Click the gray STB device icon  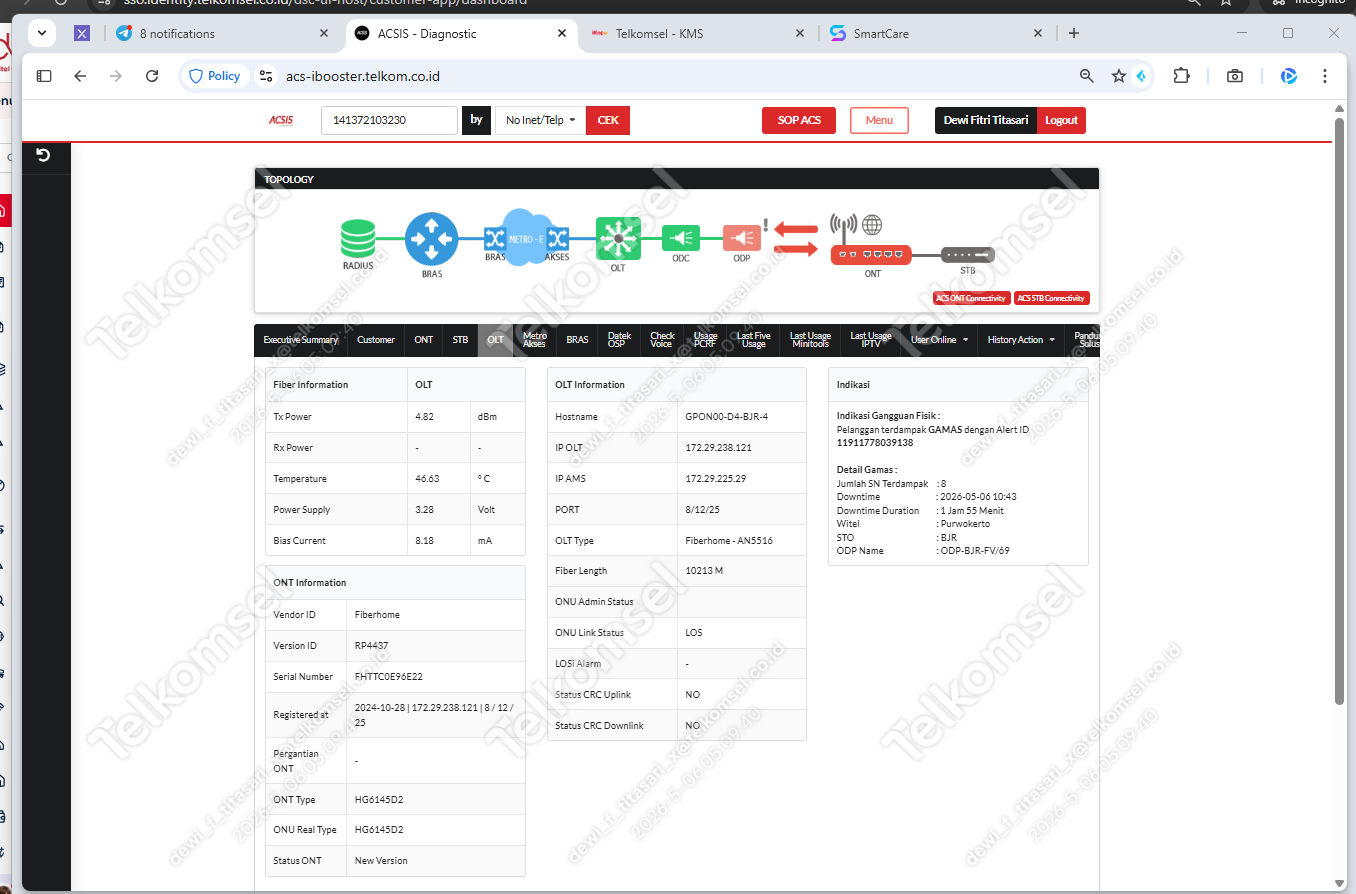tap(968, 255)
